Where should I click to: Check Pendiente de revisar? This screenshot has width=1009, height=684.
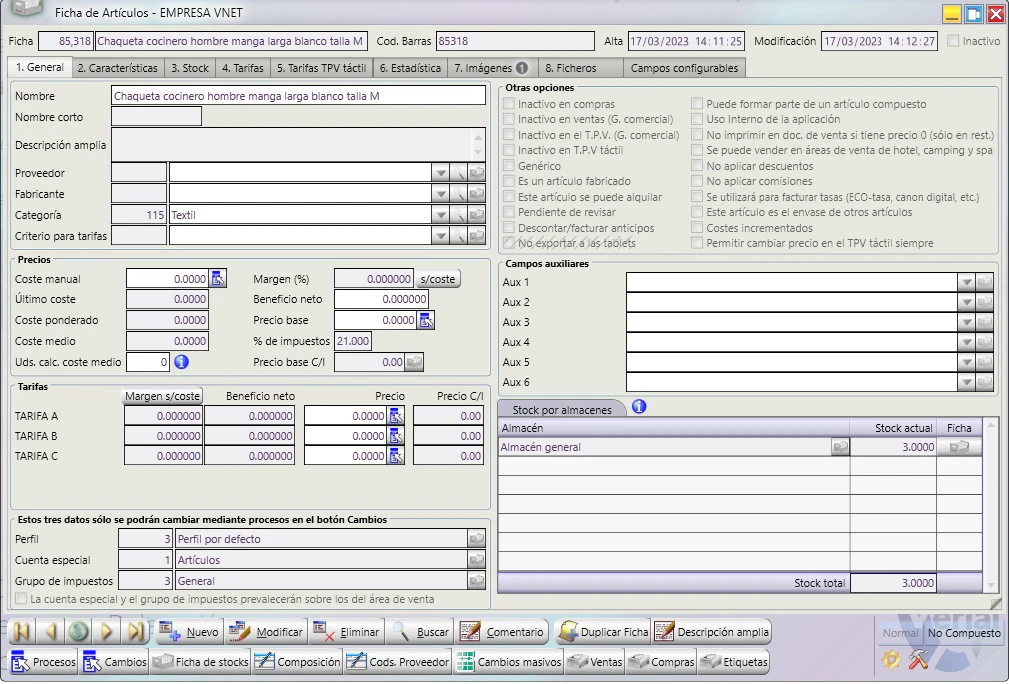(x=509, y=212)
